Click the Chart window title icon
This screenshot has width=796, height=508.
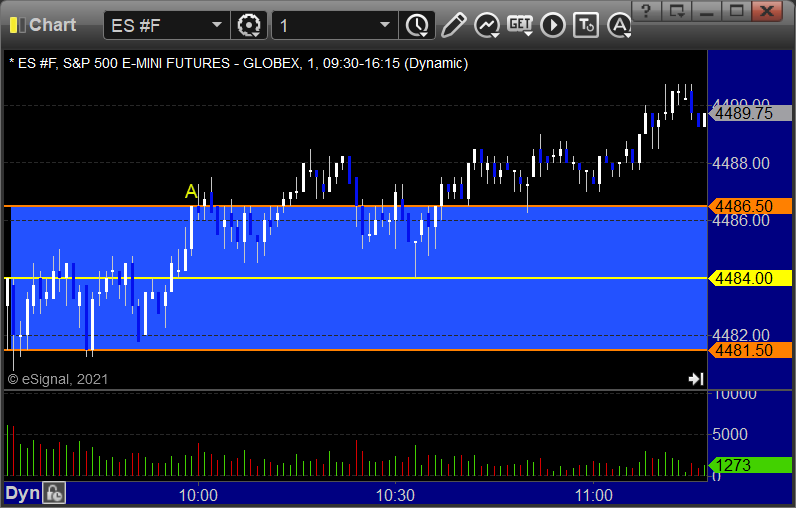coord(18,25)
